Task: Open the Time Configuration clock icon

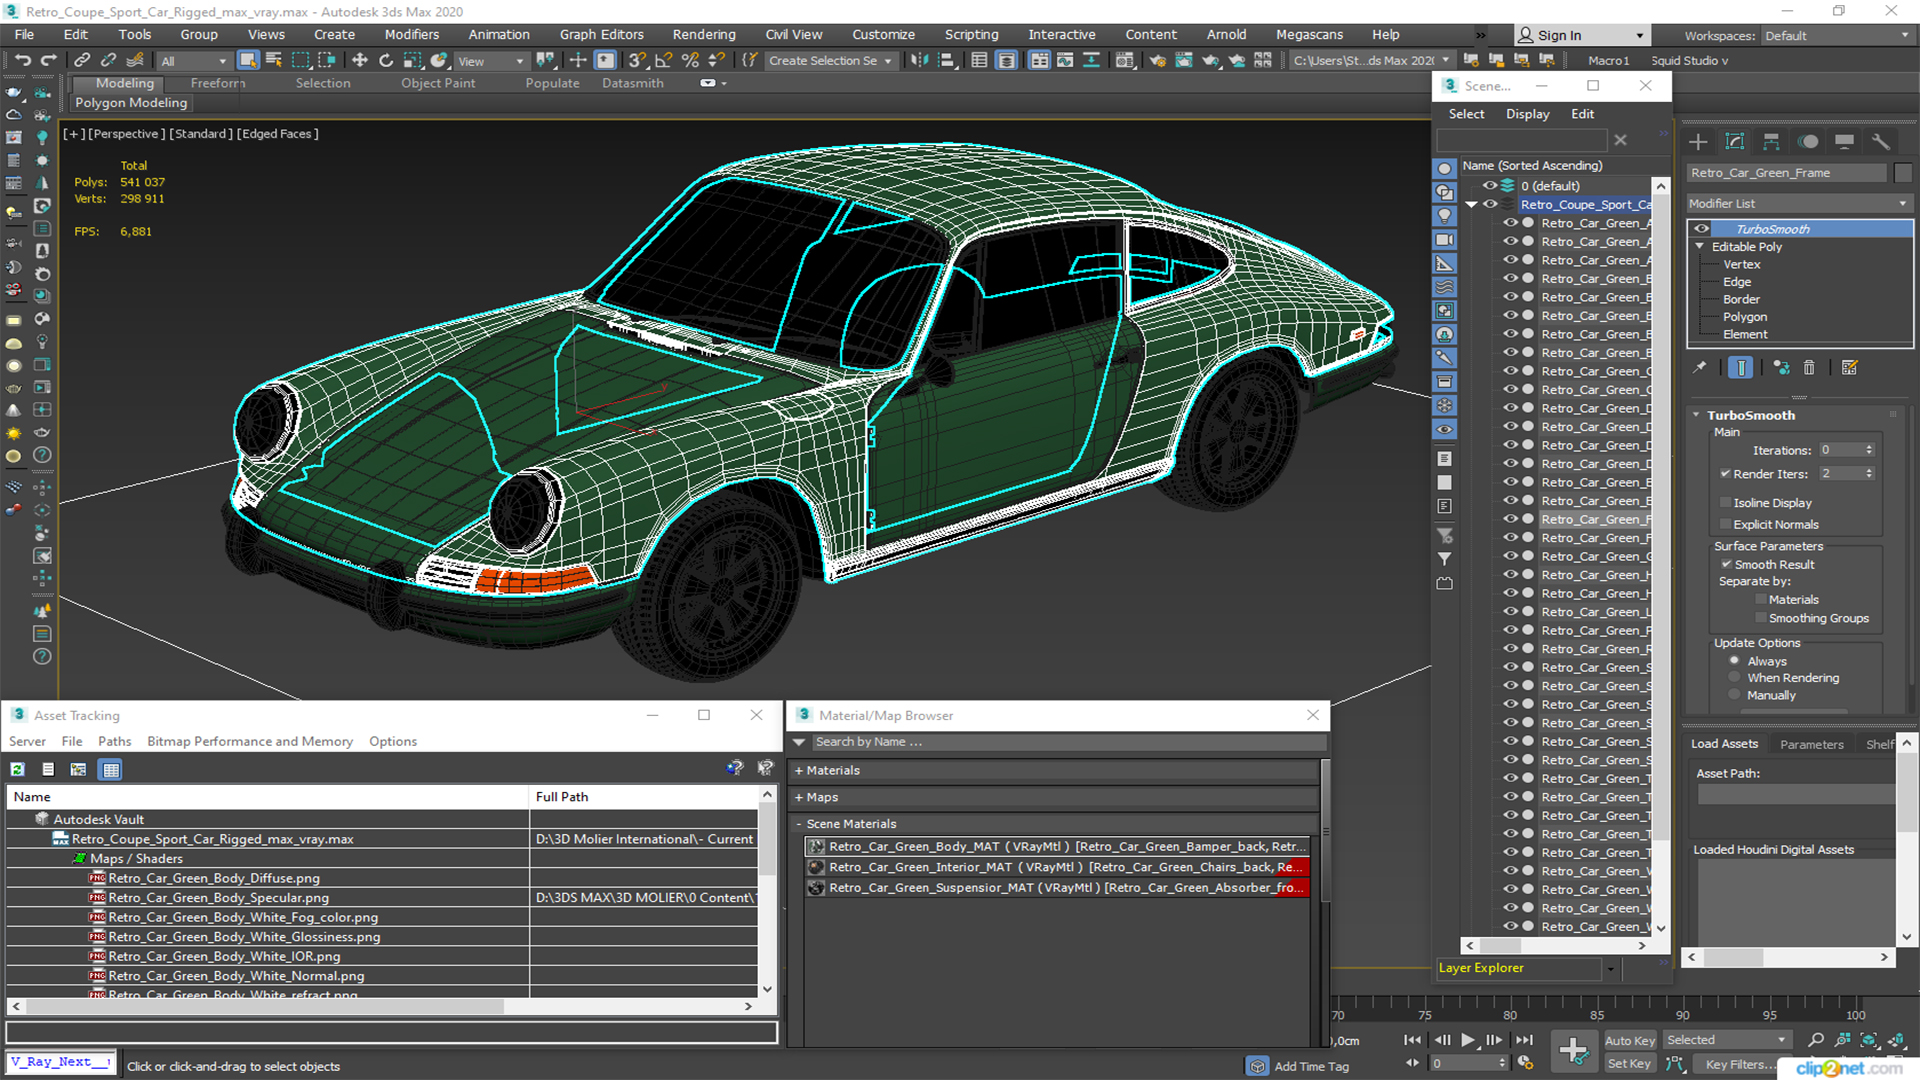Action: click(1525, 1063)
